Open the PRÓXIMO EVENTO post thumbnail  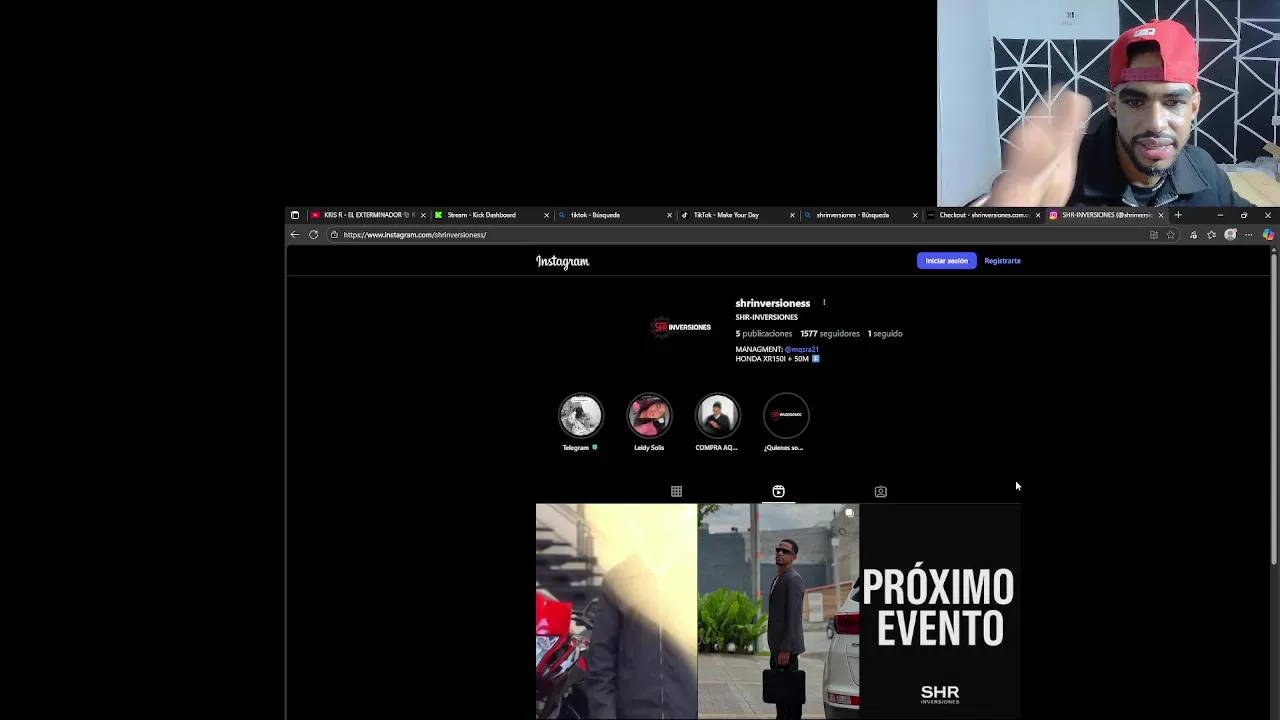pos(940,612)
